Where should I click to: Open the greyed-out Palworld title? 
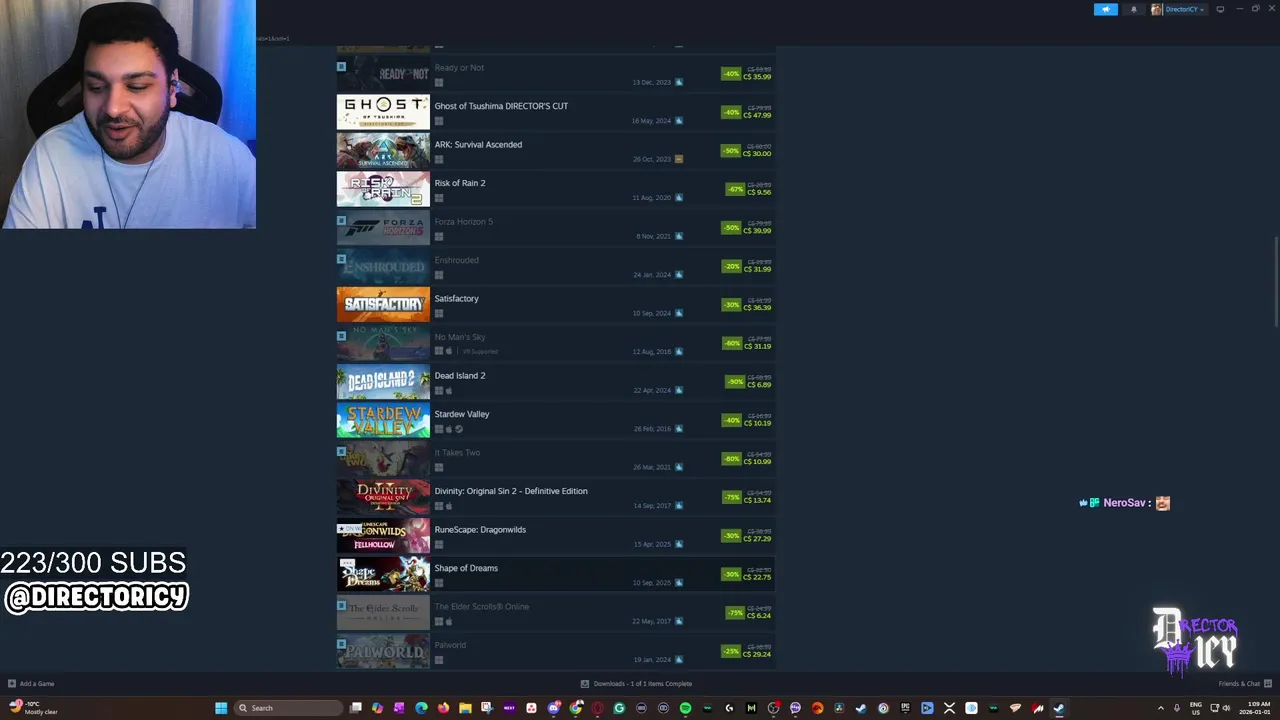450,645
